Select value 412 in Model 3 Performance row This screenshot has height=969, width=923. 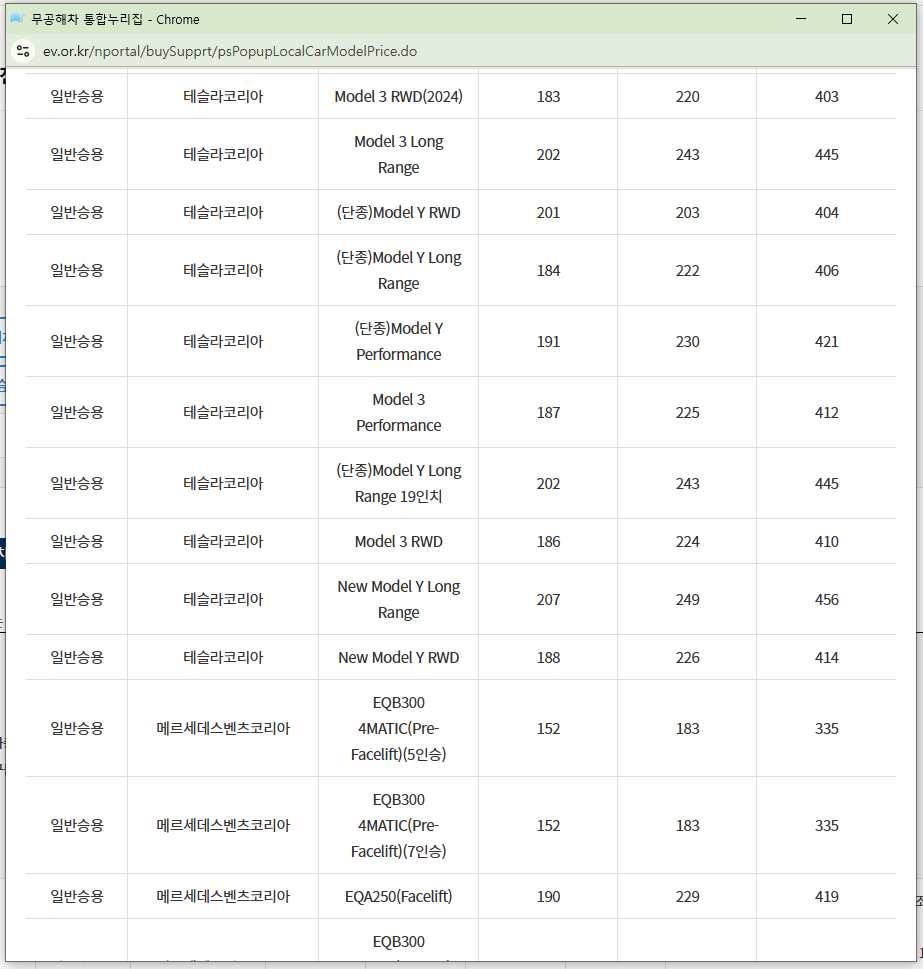[827, 413]
